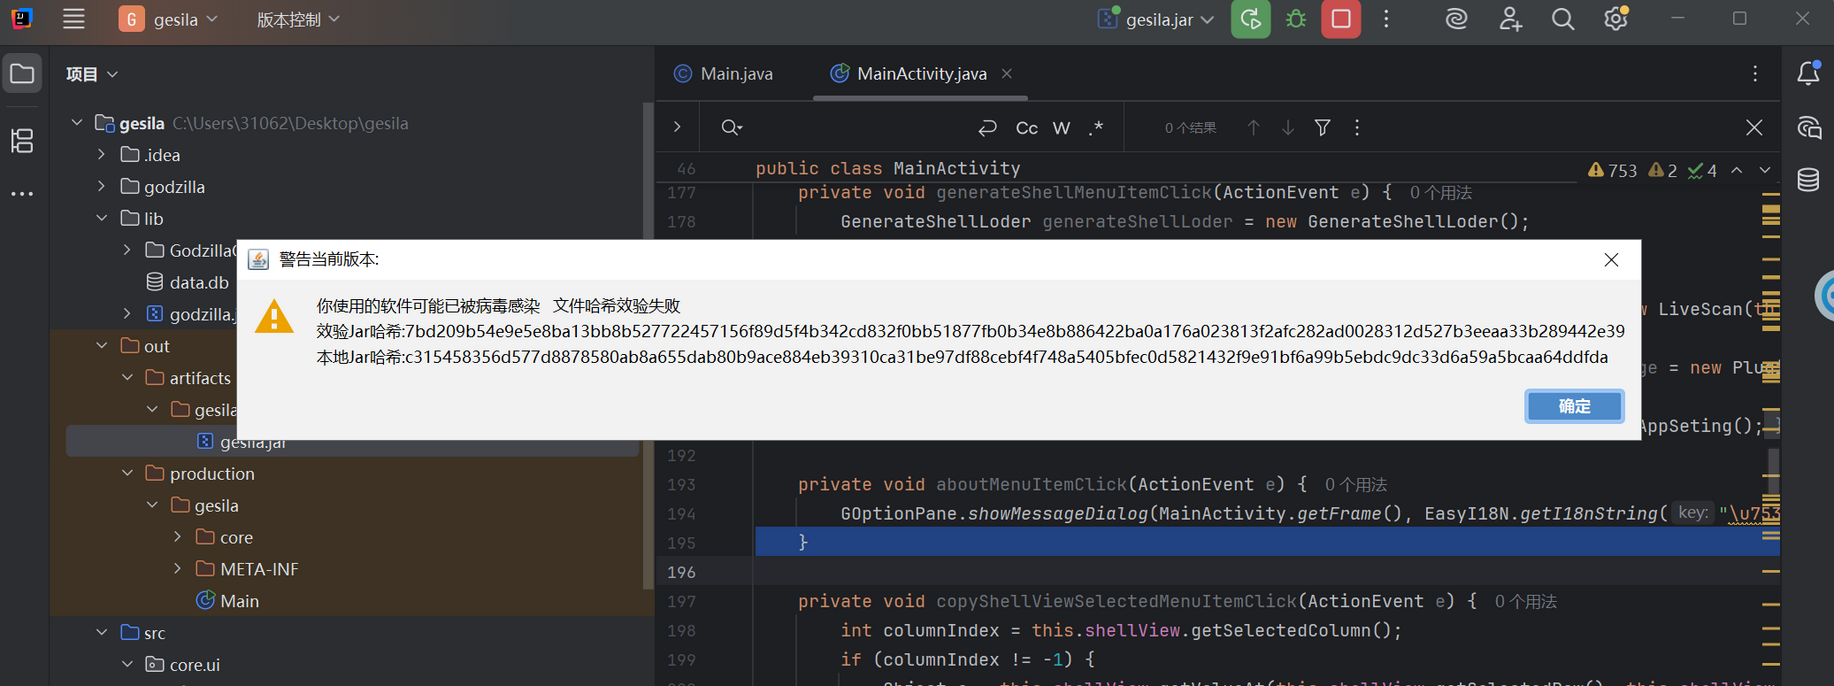Open the notifications bell
Viewport: 1834px width, 686px height.
click(x=1809, y=73)
